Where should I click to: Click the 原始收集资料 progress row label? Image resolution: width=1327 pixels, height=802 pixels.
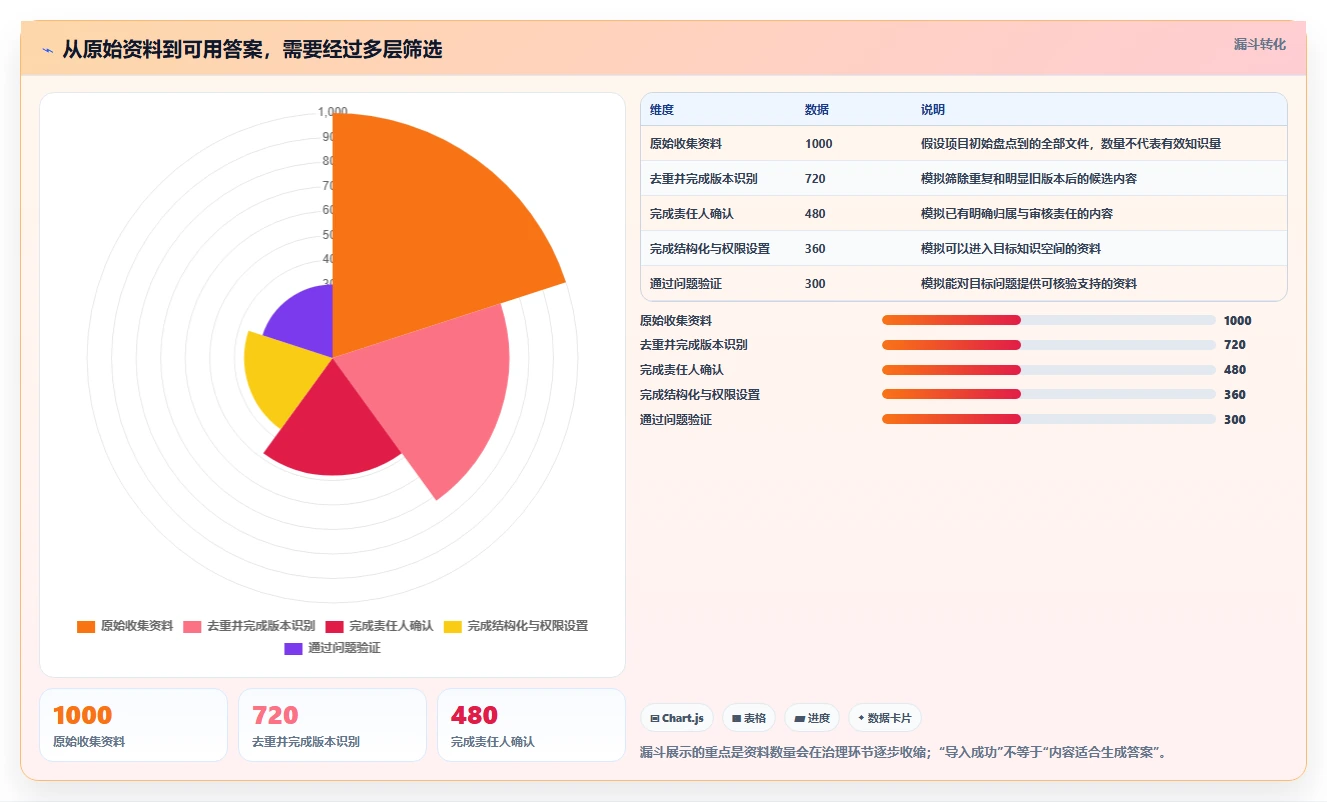coord(676,321)
